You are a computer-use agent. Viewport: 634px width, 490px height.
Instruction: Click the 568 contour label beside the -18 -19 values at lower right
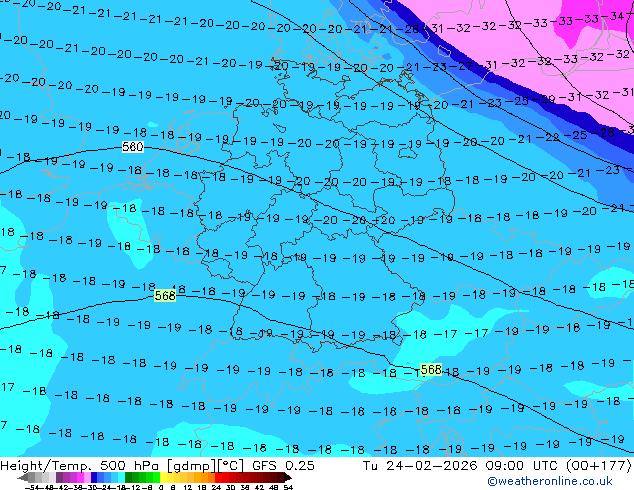[x=431, y=370]
